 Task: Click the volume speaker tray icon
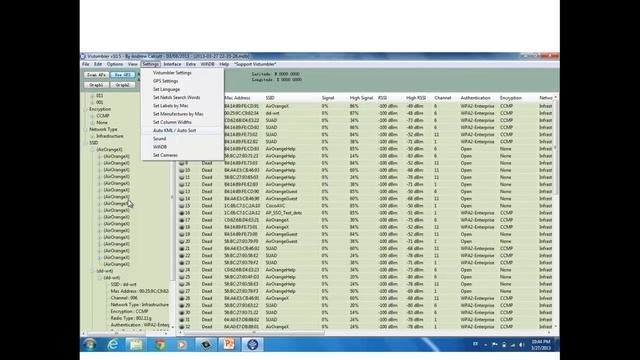click(x=522, y=345)
